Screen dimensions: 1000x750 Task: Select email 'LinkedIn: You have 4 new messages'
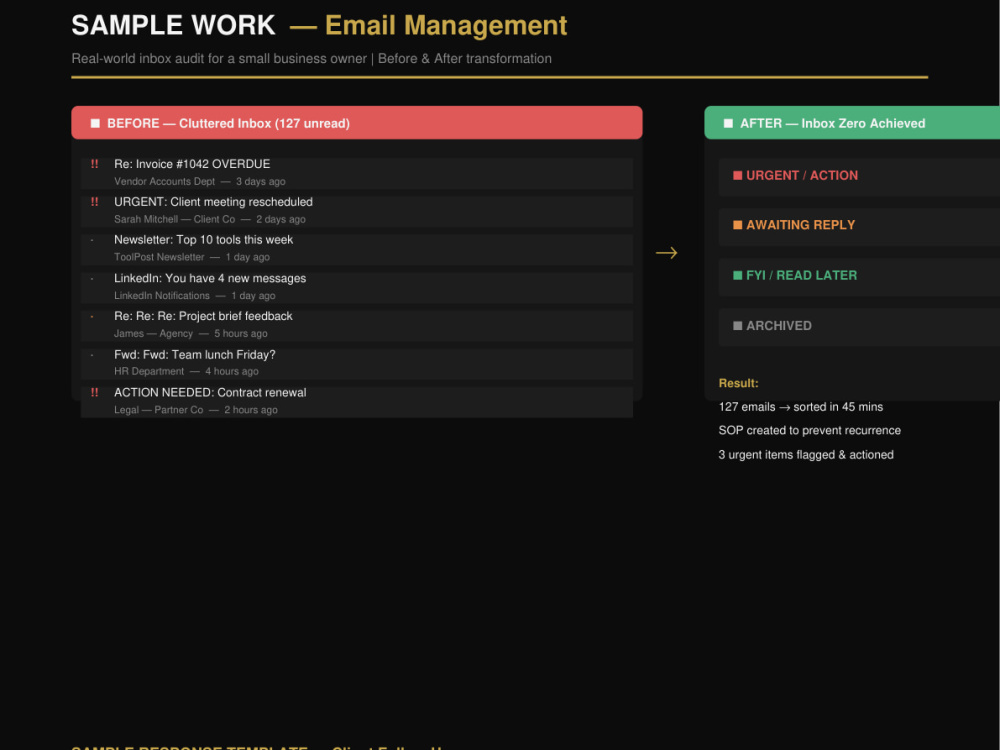(357, 288)
